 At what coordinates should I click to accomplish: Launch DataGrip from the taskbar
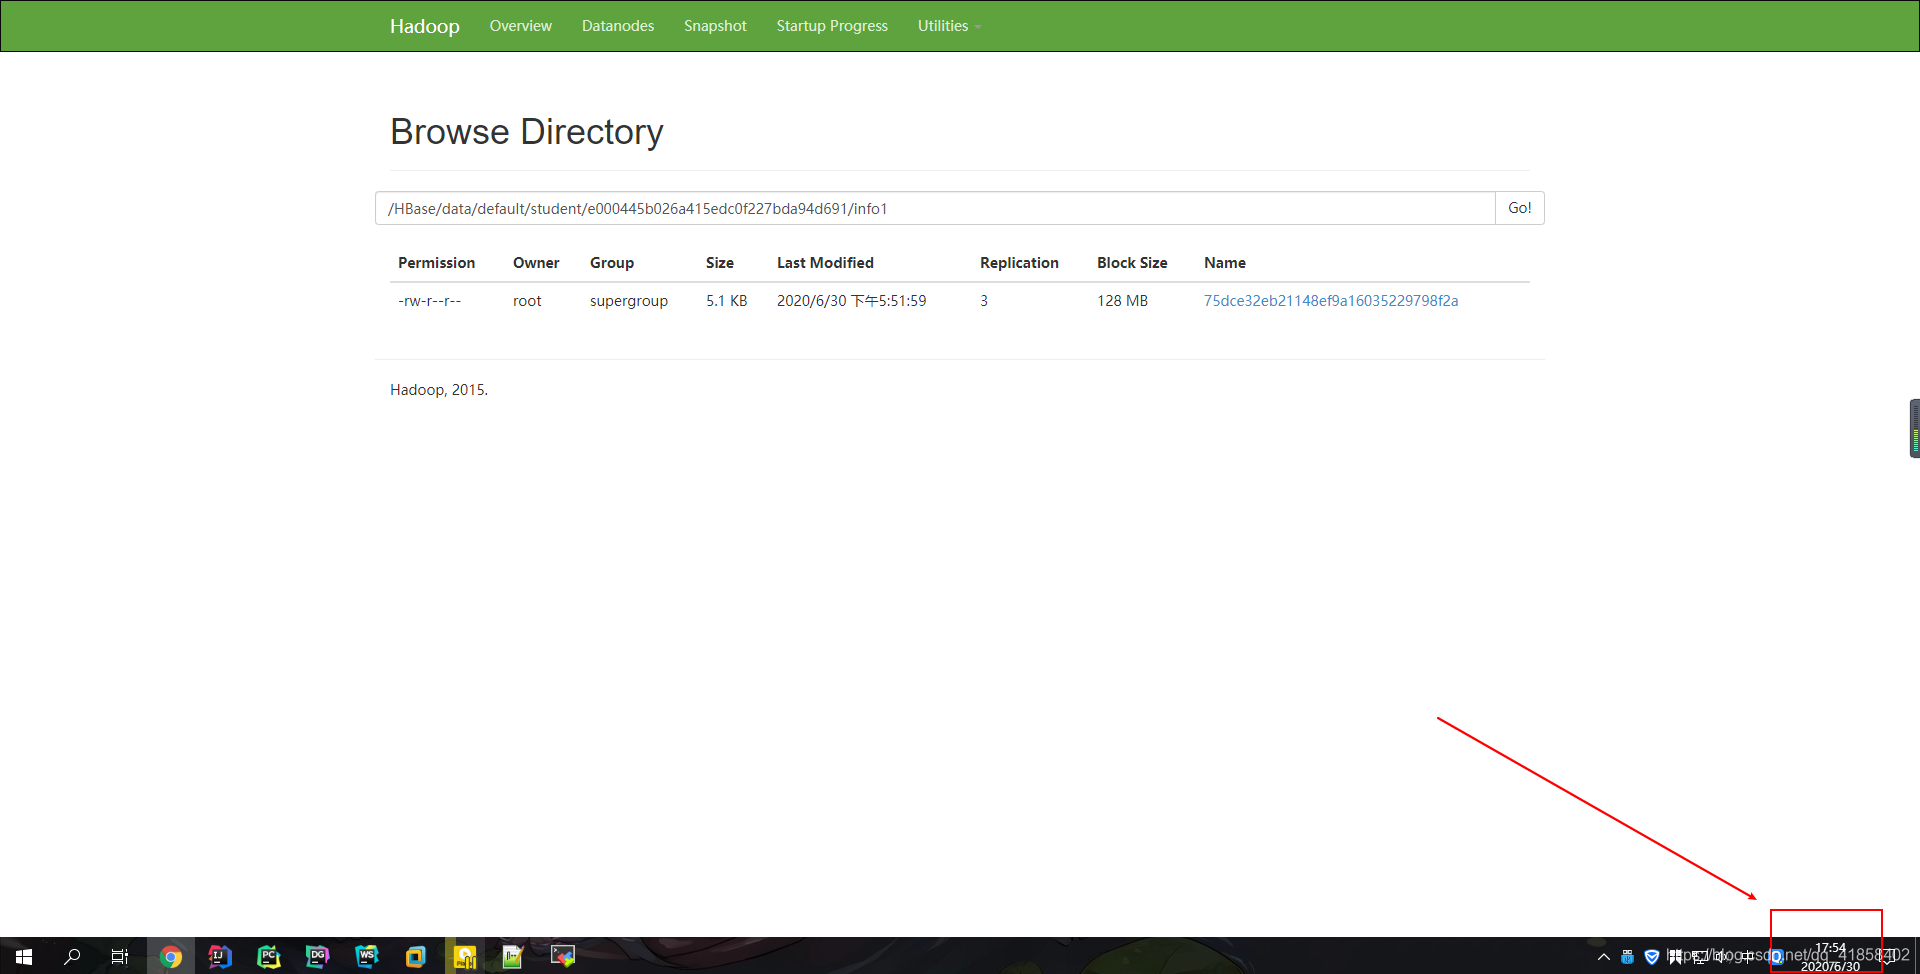point(318,957)
